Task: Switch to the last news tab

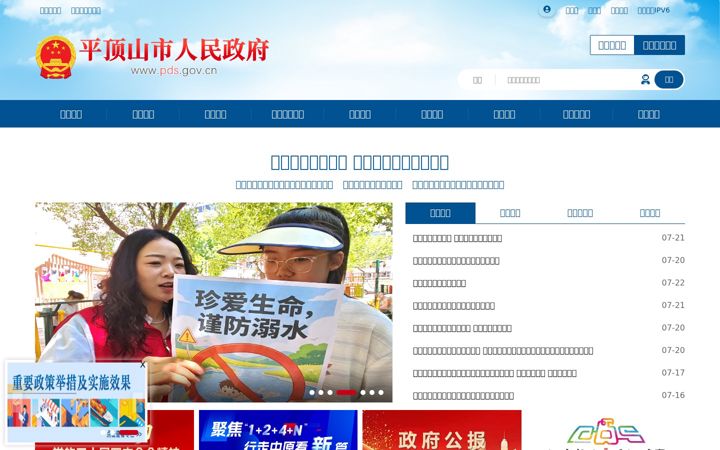Action: click(650, 213)
